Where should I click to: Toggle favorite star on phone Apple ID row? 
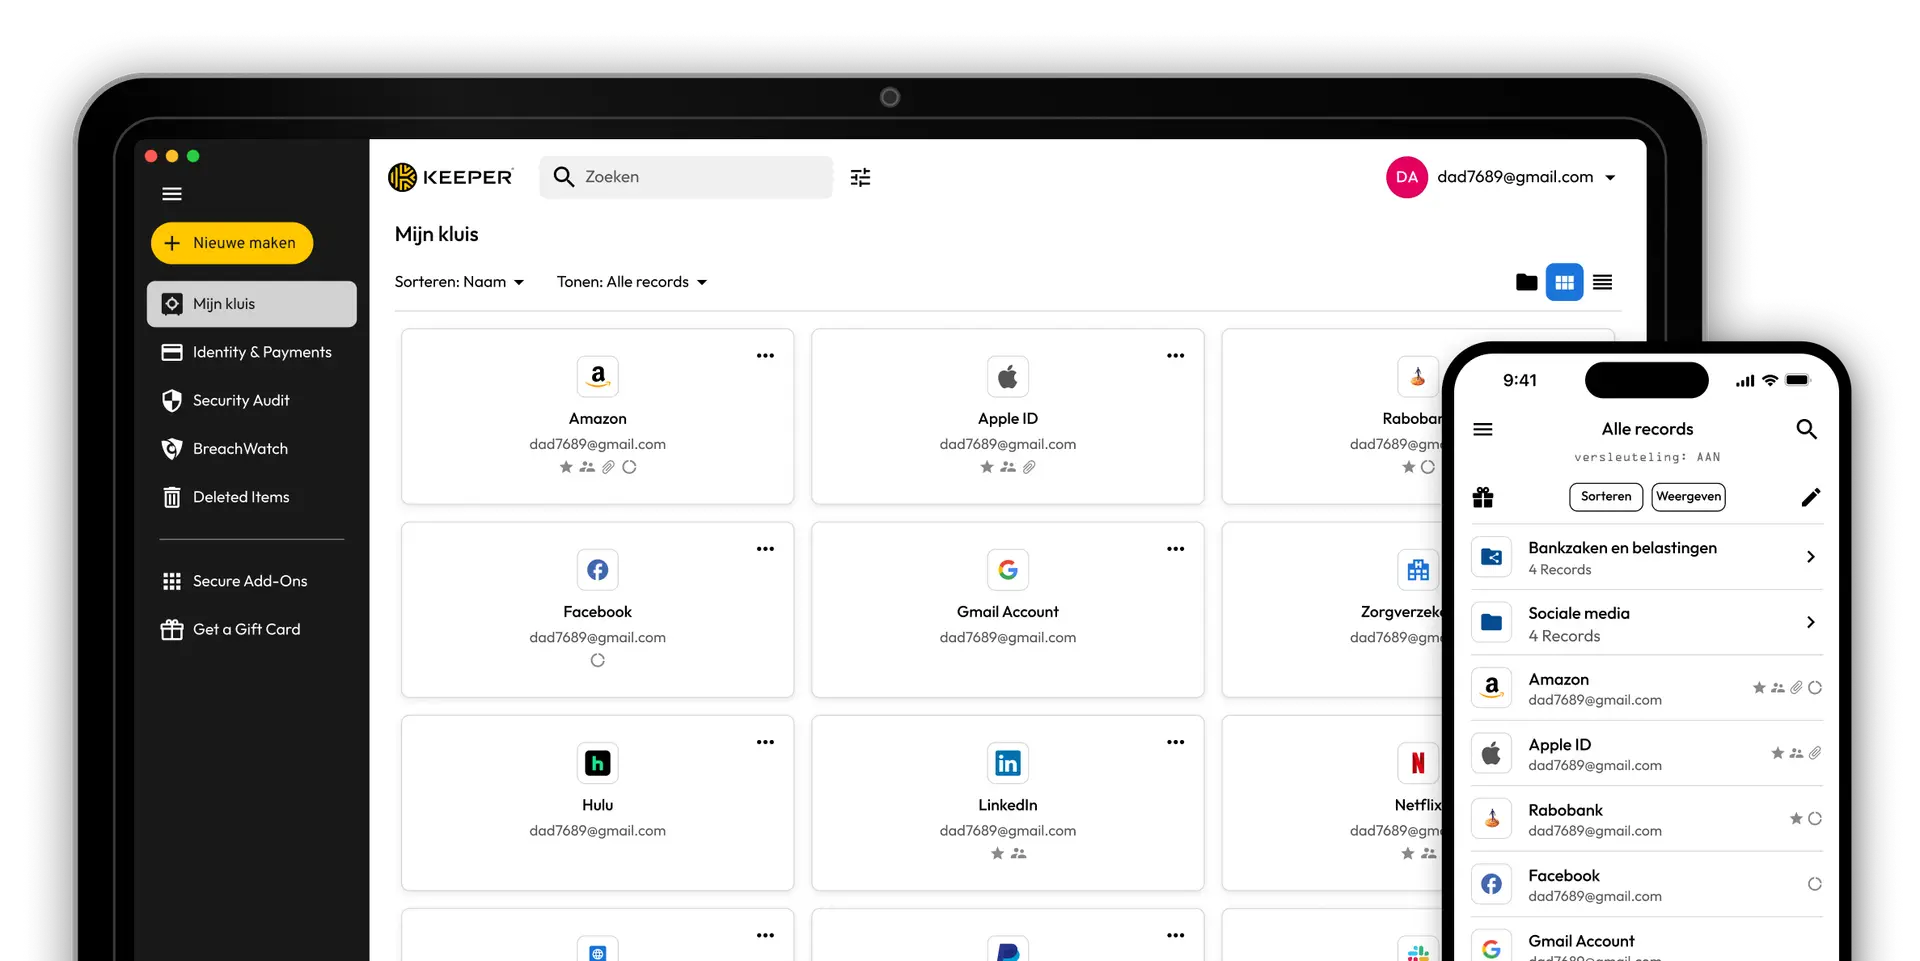[1777, 753]
